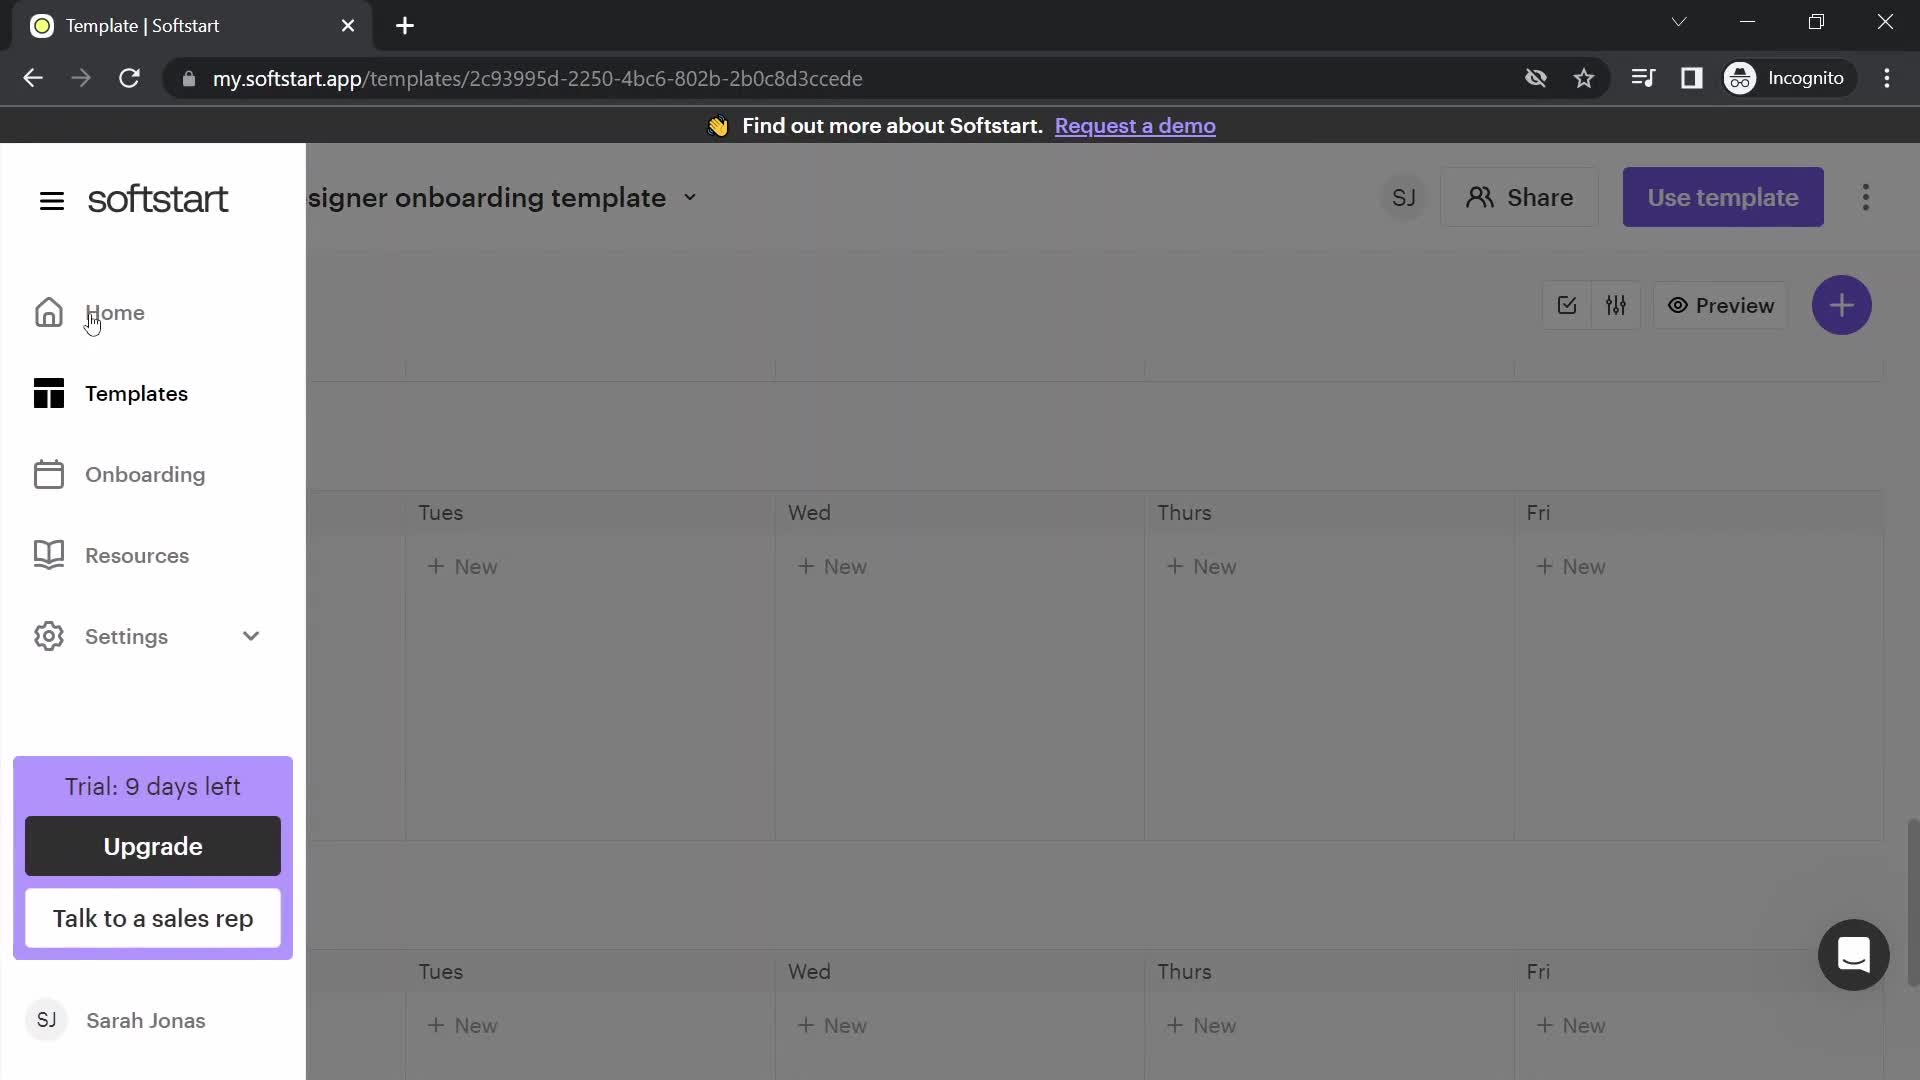Click the Share button

pos(1519,197)
